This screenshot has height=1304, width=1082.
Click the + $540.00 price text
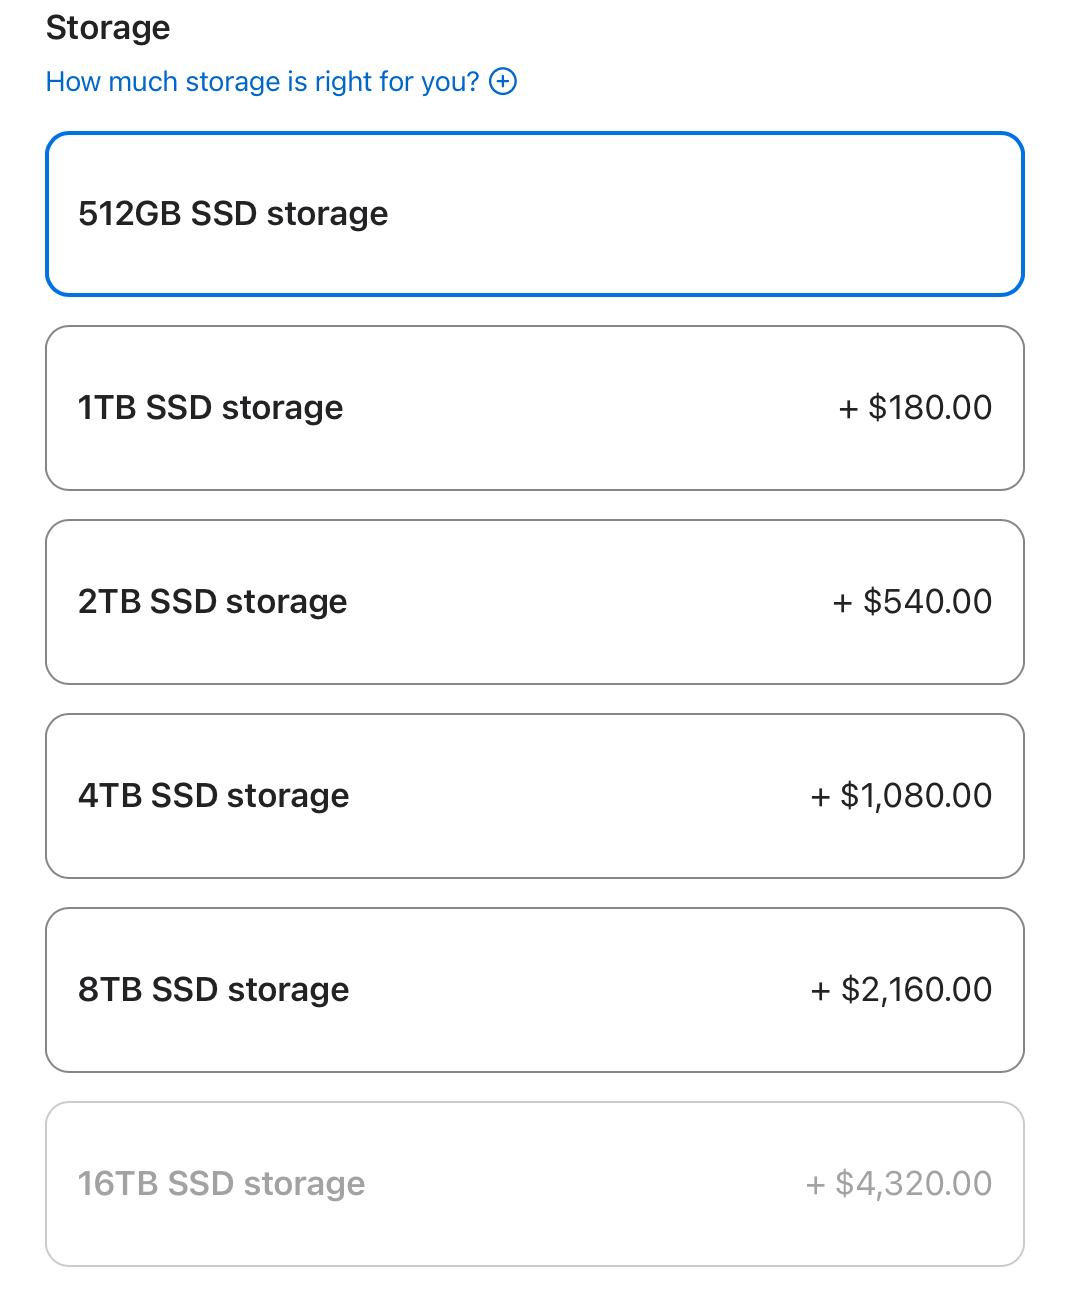point(912,602)
